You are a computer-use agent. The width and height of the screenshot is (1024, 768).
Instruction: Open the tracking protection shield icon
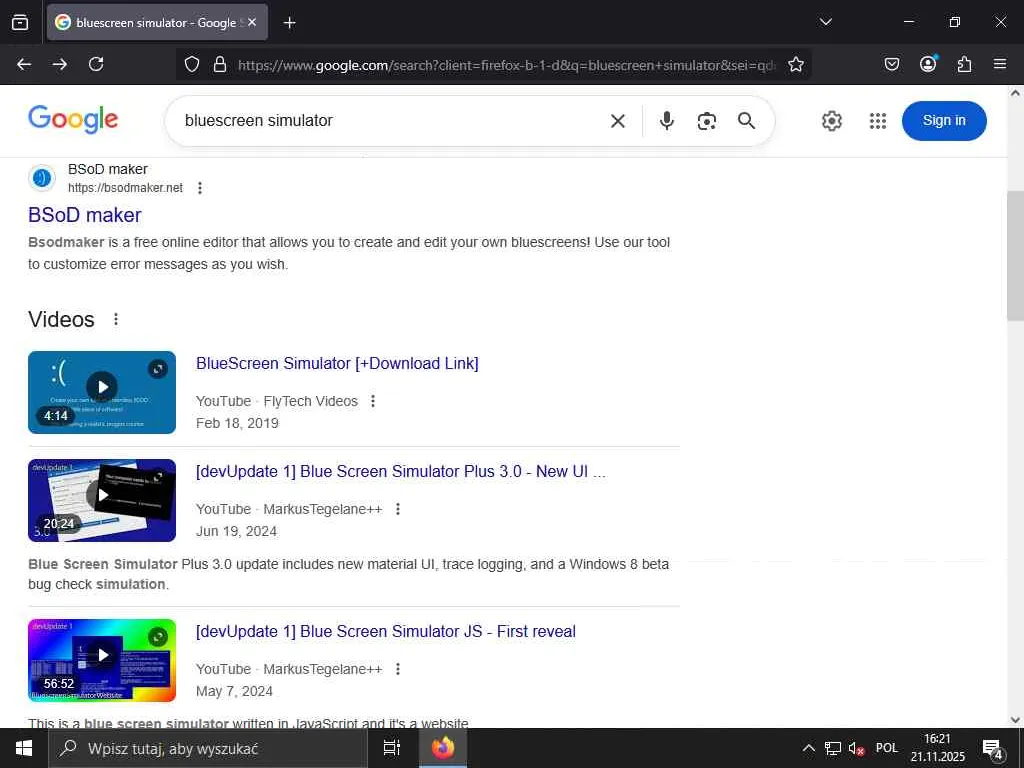pos(191,64)
